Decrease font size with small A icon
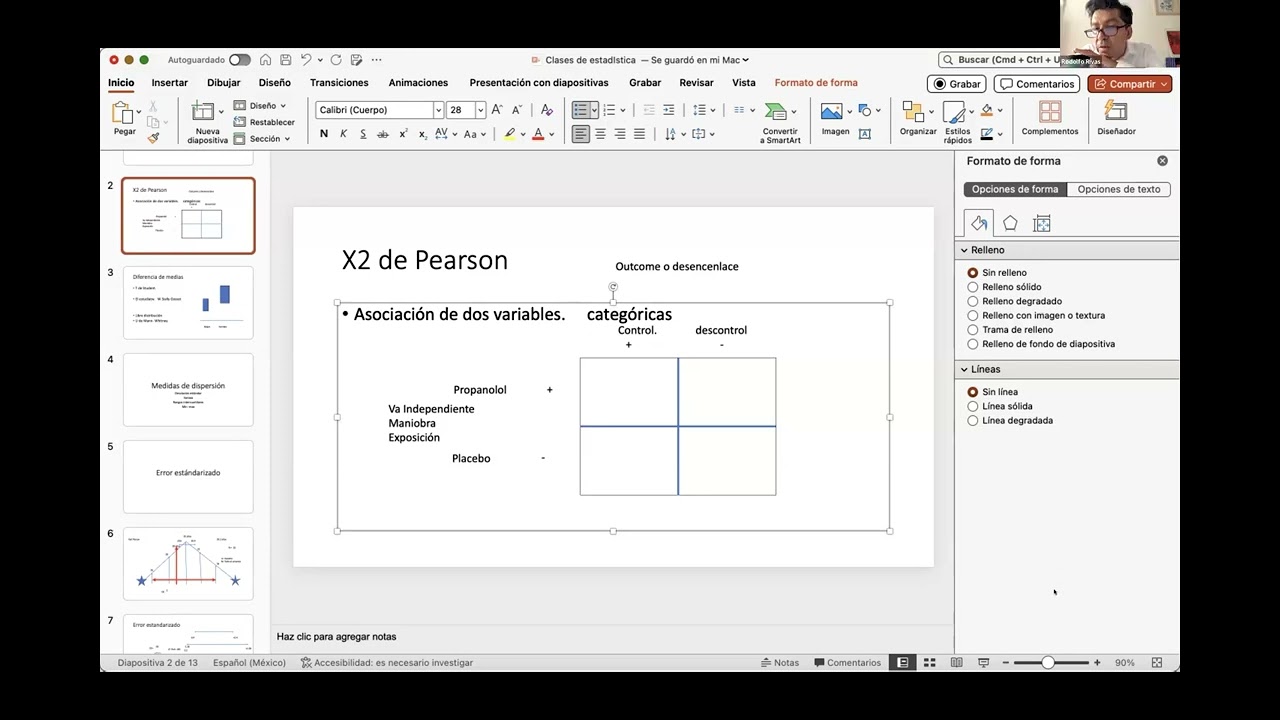Screen dimensions: 1280x720 pos(517,110)
